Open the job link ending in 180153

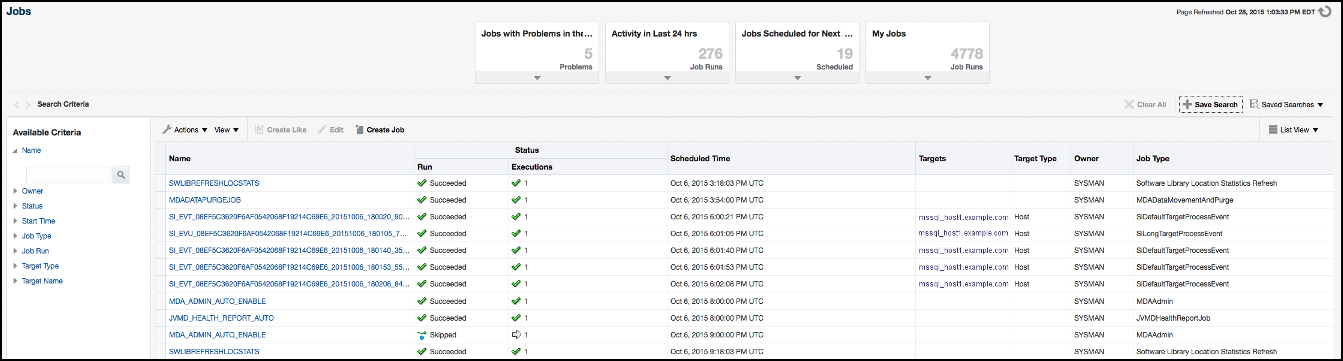coord(288,267)
